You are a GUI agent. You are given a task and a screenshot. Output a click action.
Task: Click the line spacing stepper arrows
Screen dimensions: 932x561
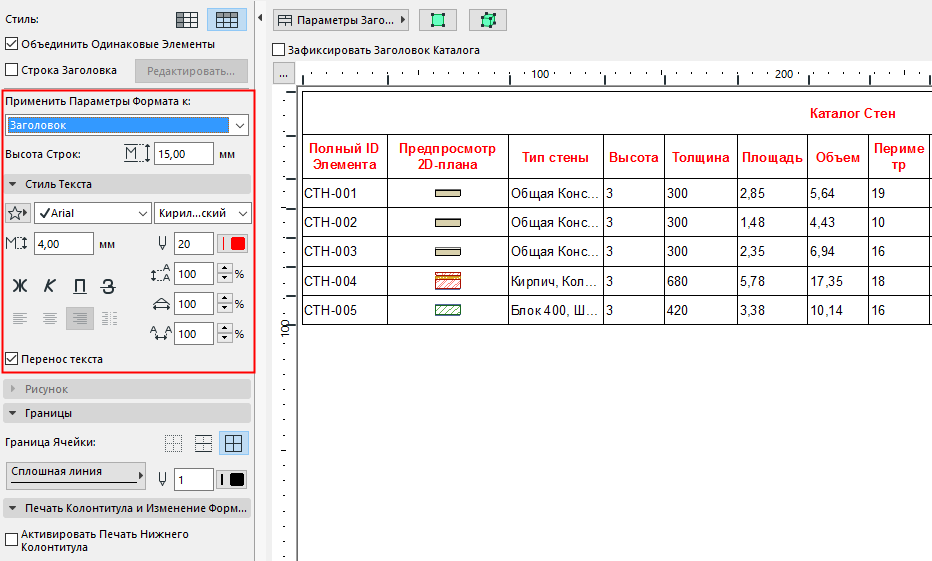(x=225, y=273)
